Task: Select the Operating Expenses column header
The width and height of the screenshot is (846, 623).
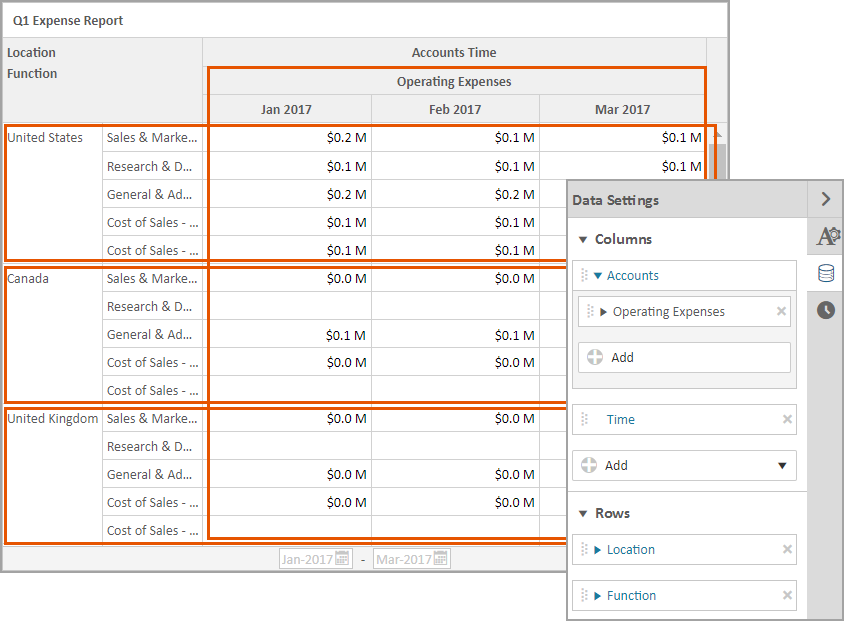Action: tap(454, 81)
